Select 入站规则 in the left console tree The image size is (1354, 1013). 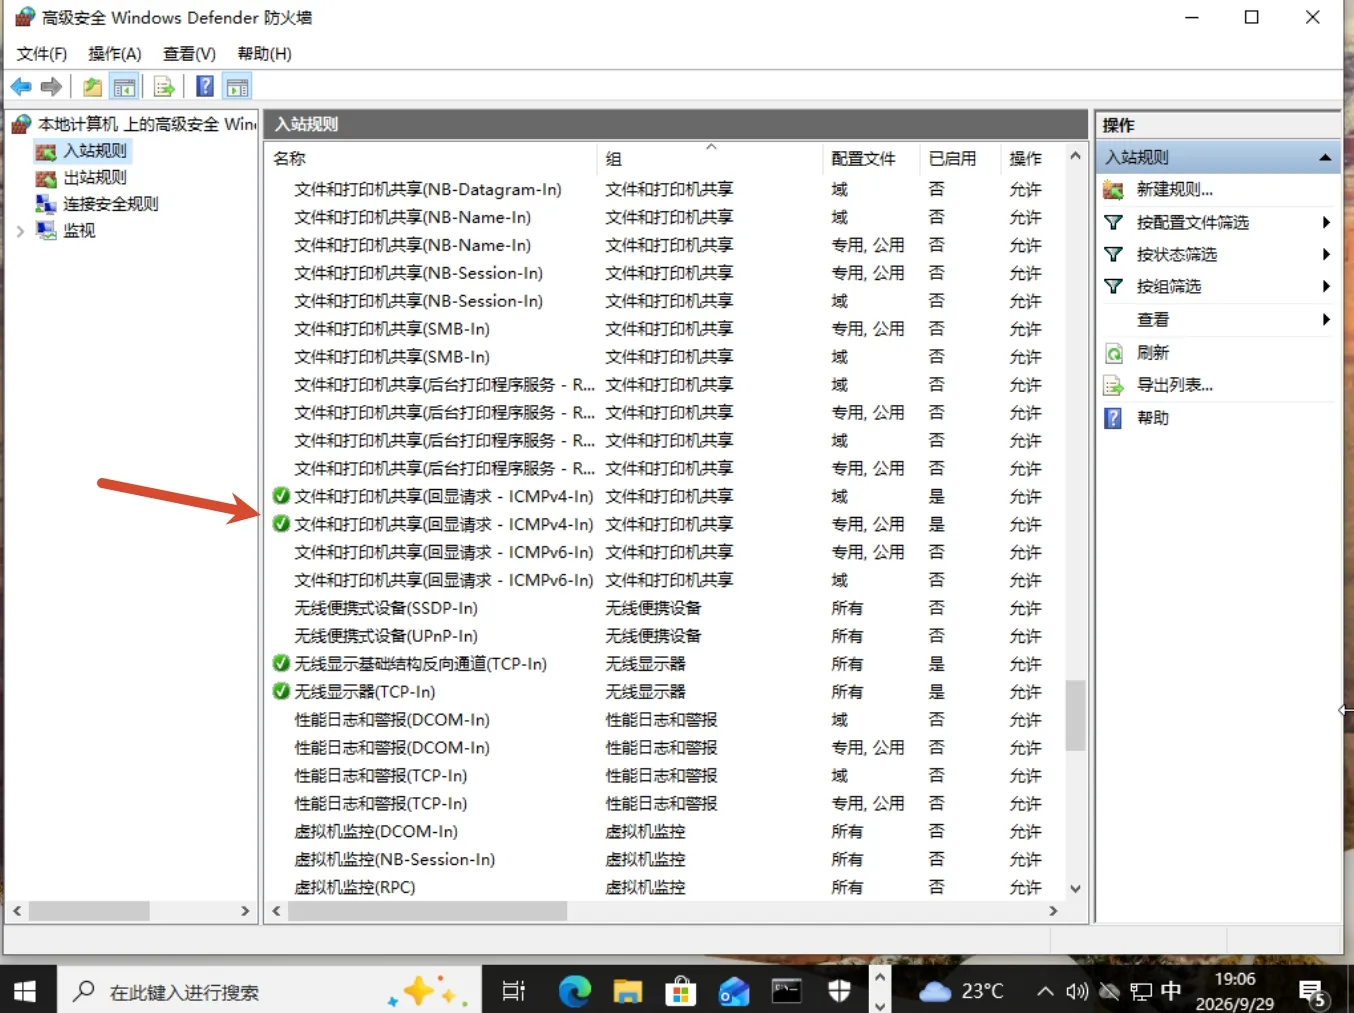point(95,151)
